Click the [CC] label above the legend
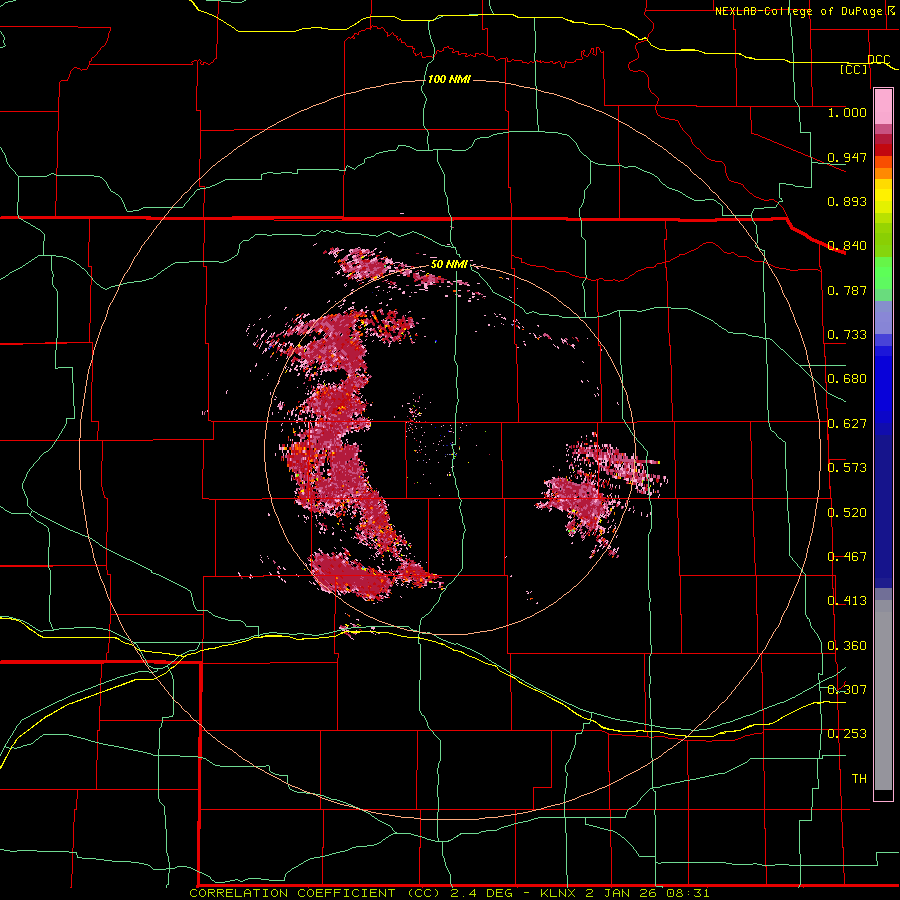Image resolution: width=900 pixels, height=900 pixels. point(854,69)
